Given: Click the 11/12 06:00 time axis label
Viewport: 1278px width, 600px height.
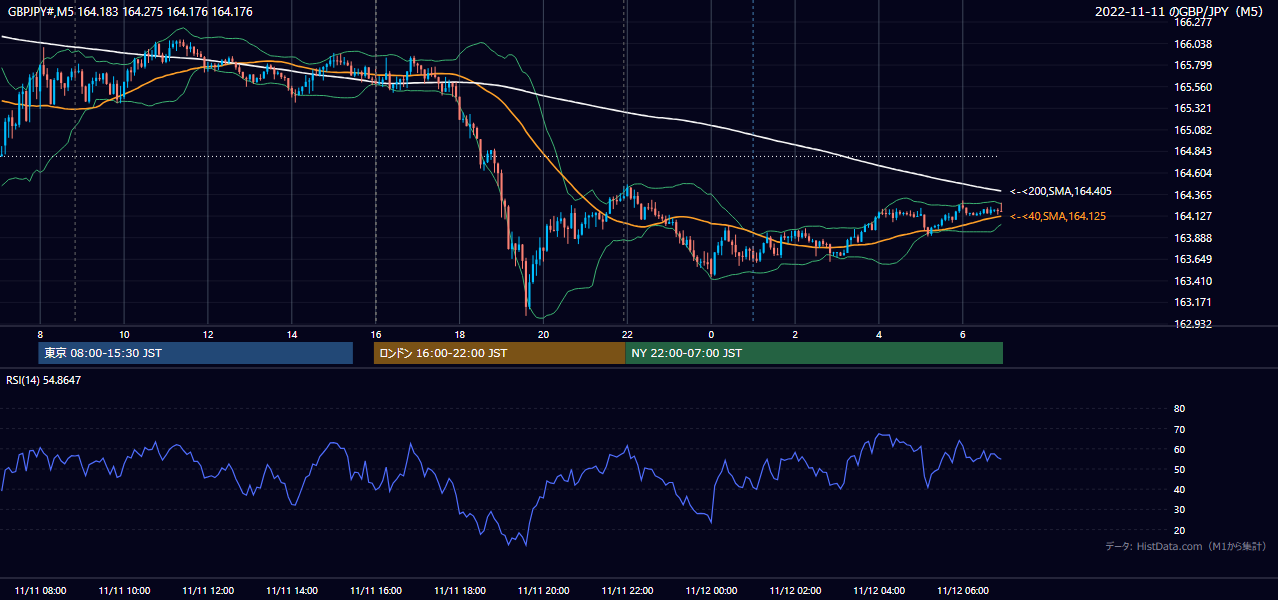Looking at the screenshot, I should pos(963,591).
